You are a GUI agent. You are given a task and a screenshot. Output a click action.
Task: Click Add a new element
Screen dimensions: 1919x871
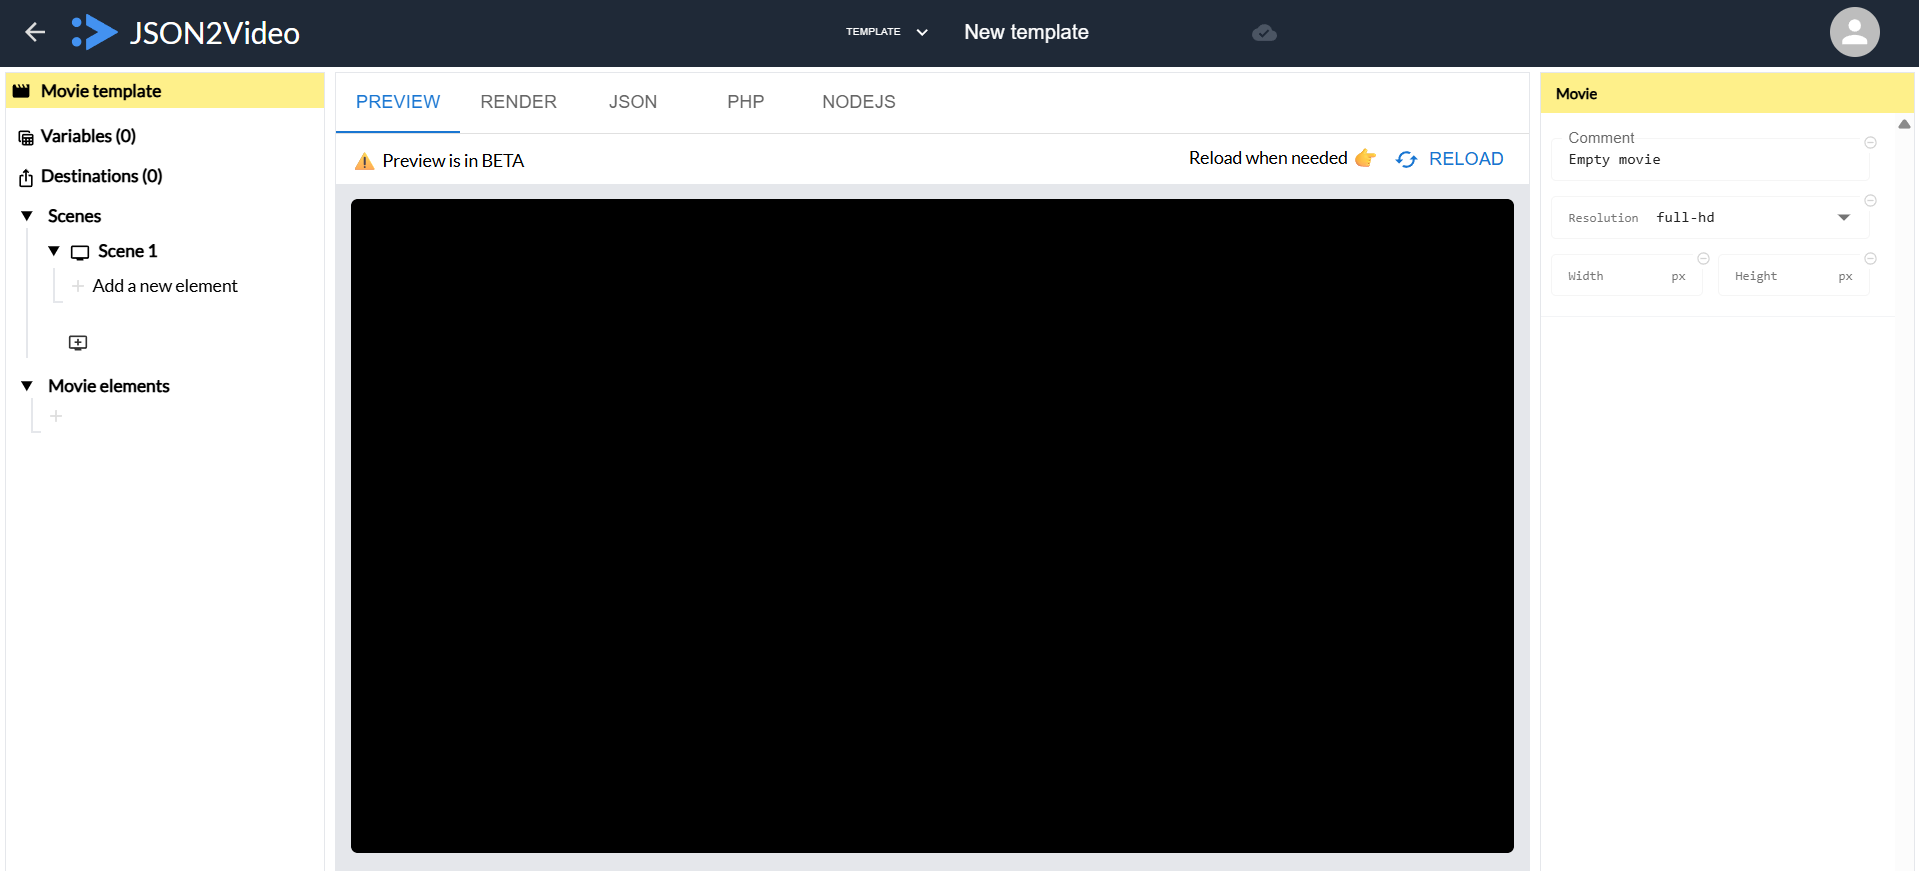165,286
